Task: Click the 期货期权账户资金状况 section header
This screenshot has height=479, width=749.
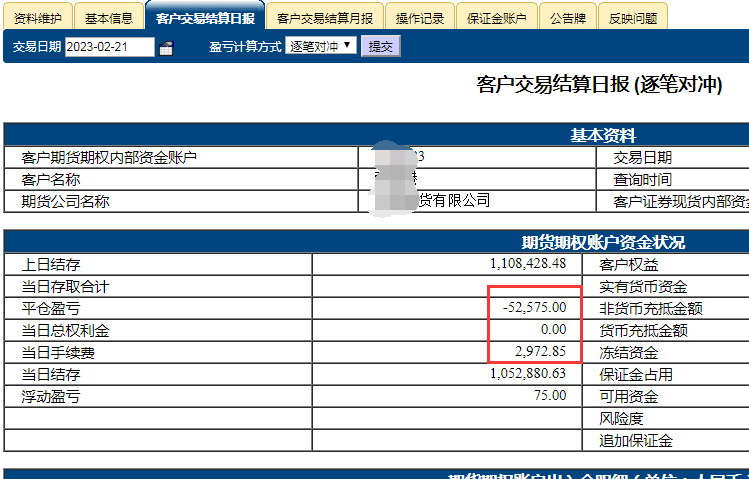Action: pyautogui.click(x=602, y=242)
